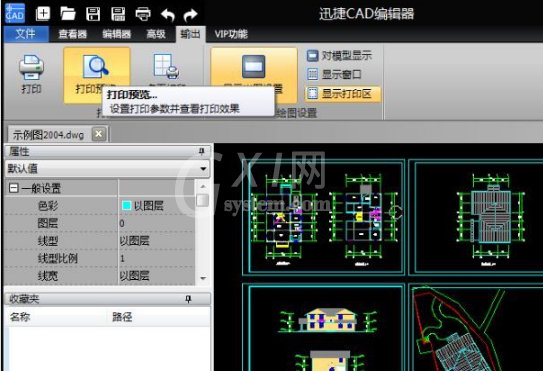Click the CAD application logo icon
Viewport: 543px width, 371px height.
15,13
